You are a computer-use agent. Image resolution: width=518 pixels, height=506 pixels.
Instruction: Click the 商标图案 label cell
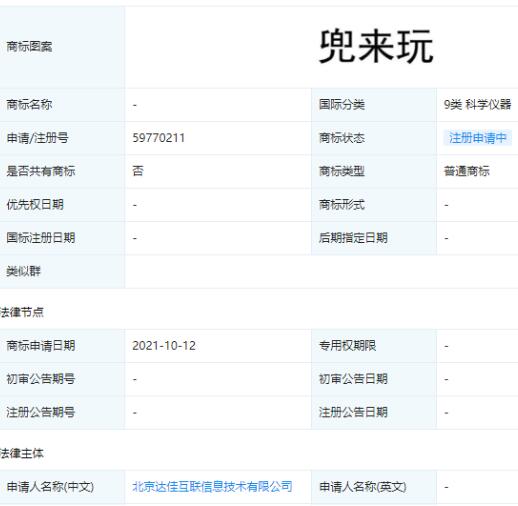(62, 47)
